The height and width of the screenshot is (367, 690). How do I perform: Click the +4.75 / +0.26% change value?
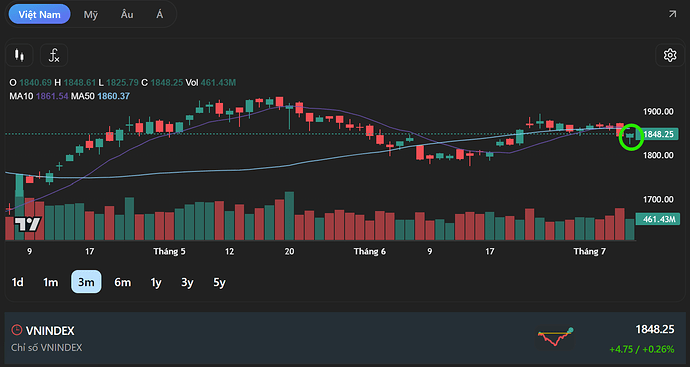click(x=642, y=349)
